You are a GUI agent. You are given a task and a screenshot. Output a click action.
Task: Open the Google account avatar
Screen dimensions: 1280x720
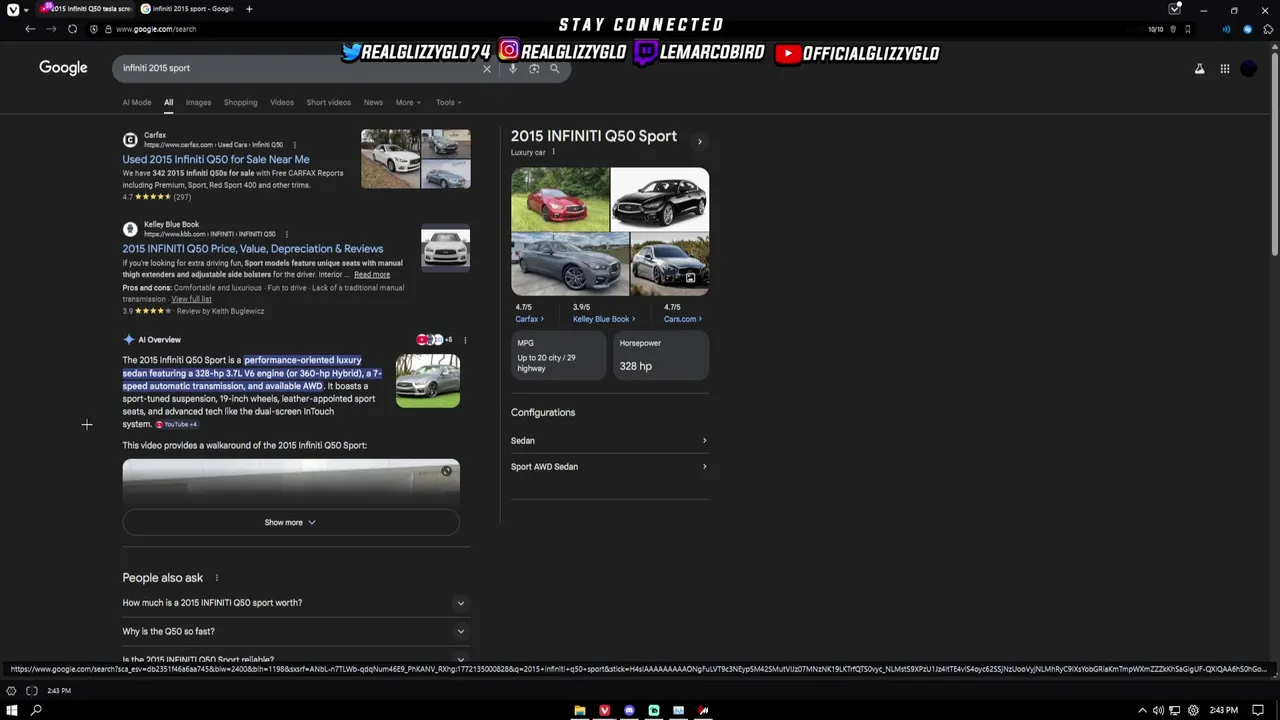[x=1249, y=69]
